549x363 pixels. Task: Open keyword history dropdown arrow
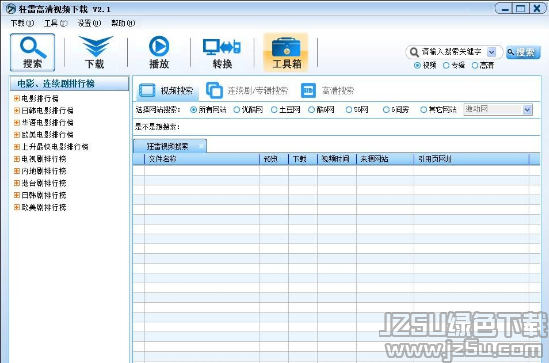tap(492, 52)
